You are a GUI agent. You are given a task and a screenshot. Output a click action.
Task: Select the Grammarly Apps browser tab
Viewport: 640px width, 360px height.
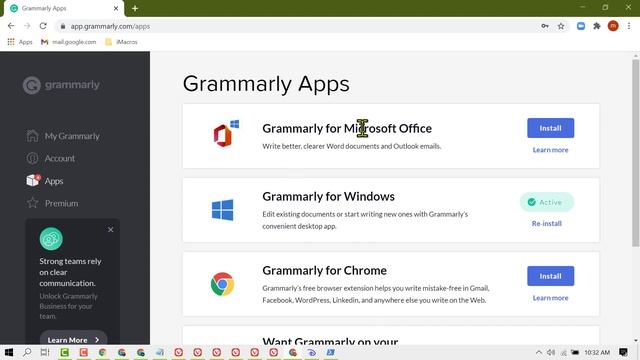[x=63, y=9]
